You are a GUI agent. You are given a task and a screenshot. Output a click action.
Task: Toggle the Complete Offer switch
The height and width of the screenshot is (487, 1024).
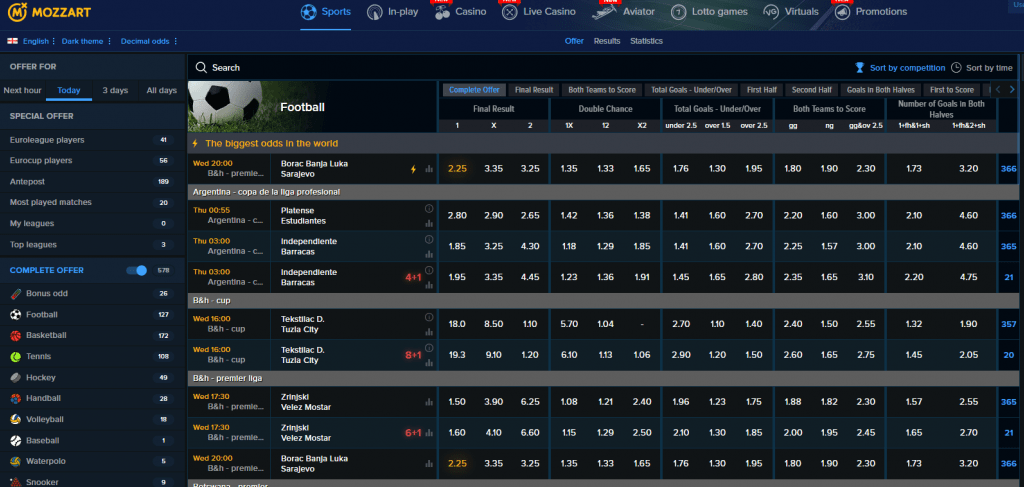pos(136,270)
